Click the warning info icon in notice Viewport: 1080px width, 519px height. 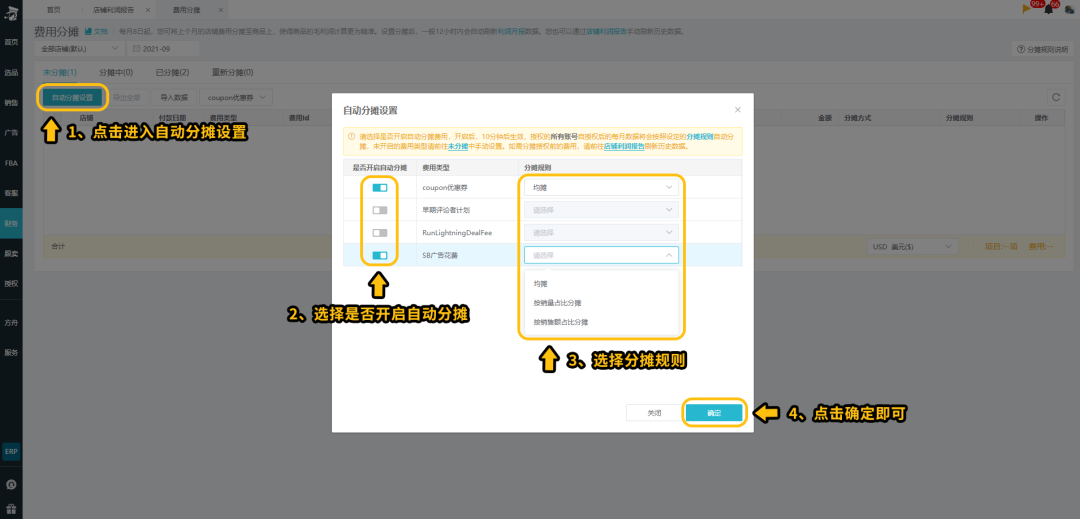point(351,137)
